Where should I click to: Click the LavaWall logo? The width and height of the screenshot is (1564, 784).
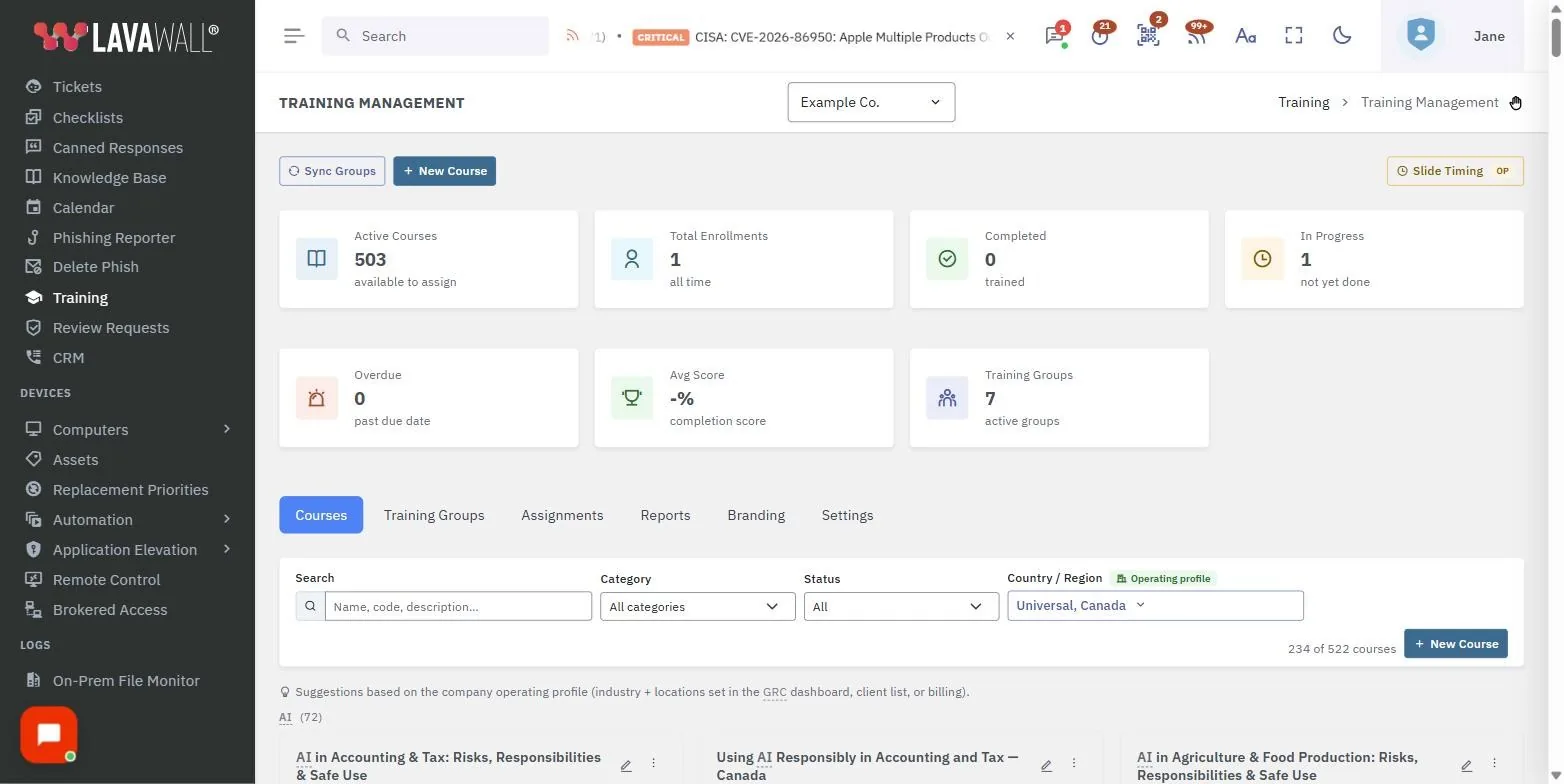126,37
